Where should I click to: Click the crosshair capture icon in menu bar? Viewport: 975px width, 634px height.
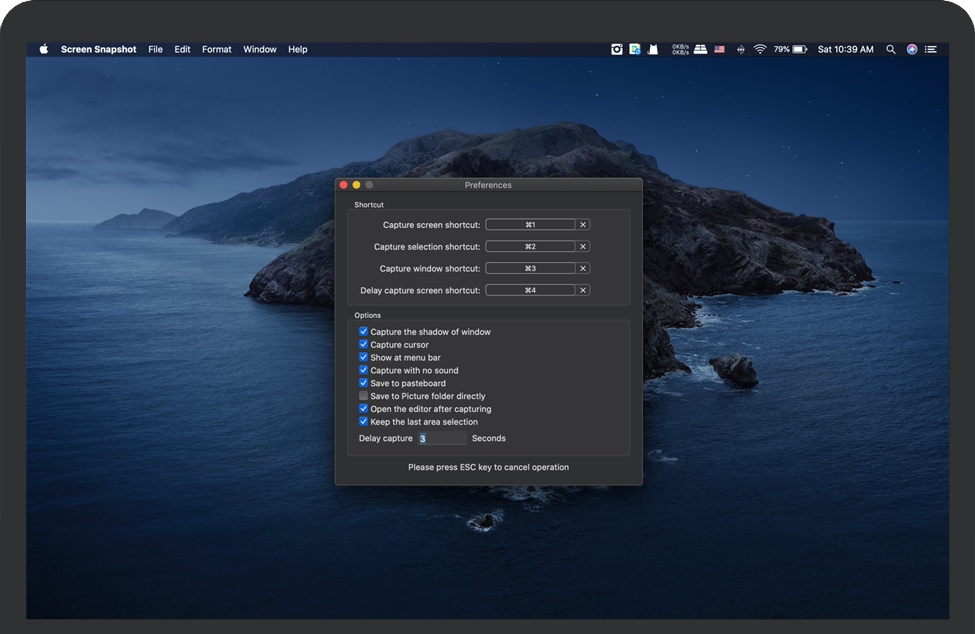[x=739, y=48]
